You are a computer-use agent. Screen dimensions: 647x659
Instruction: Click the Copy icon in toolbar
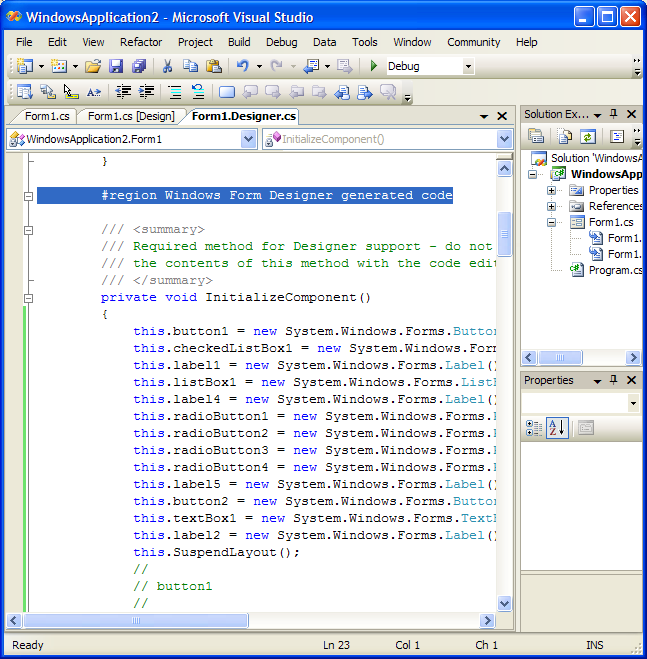(190, 66)
